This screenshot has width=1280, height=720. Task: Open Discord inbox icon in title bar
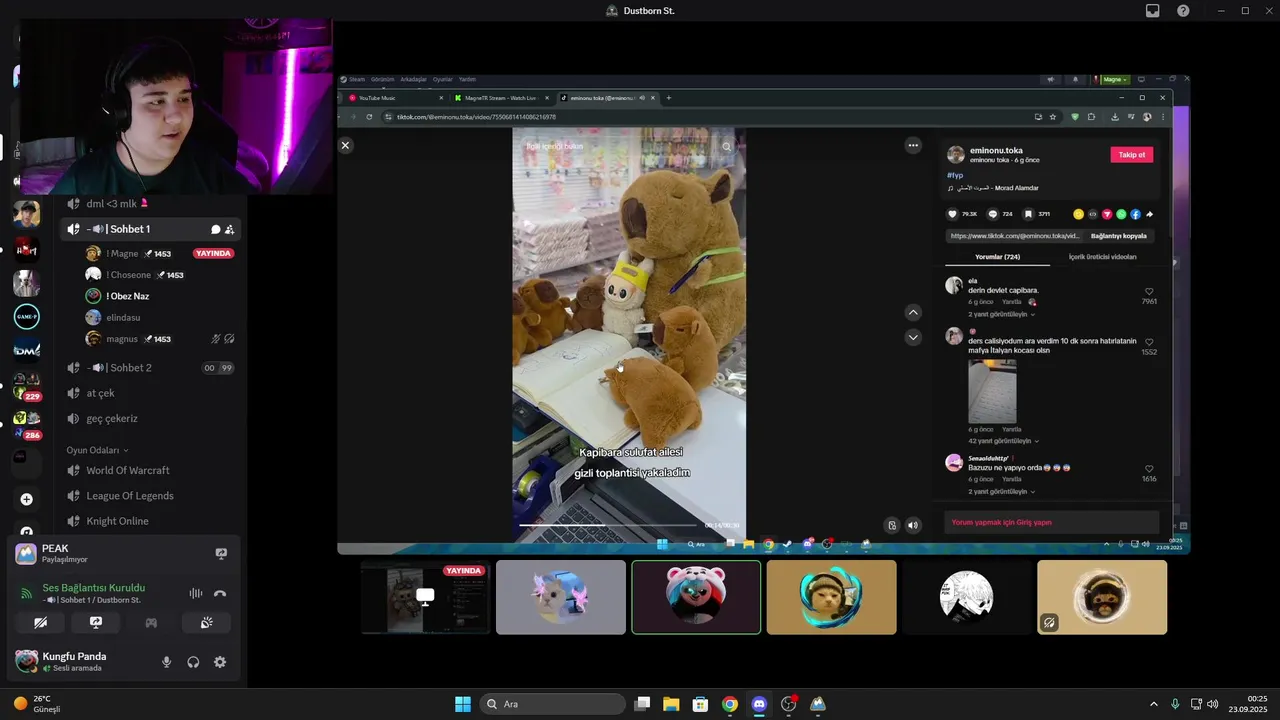click(1153, 11)
